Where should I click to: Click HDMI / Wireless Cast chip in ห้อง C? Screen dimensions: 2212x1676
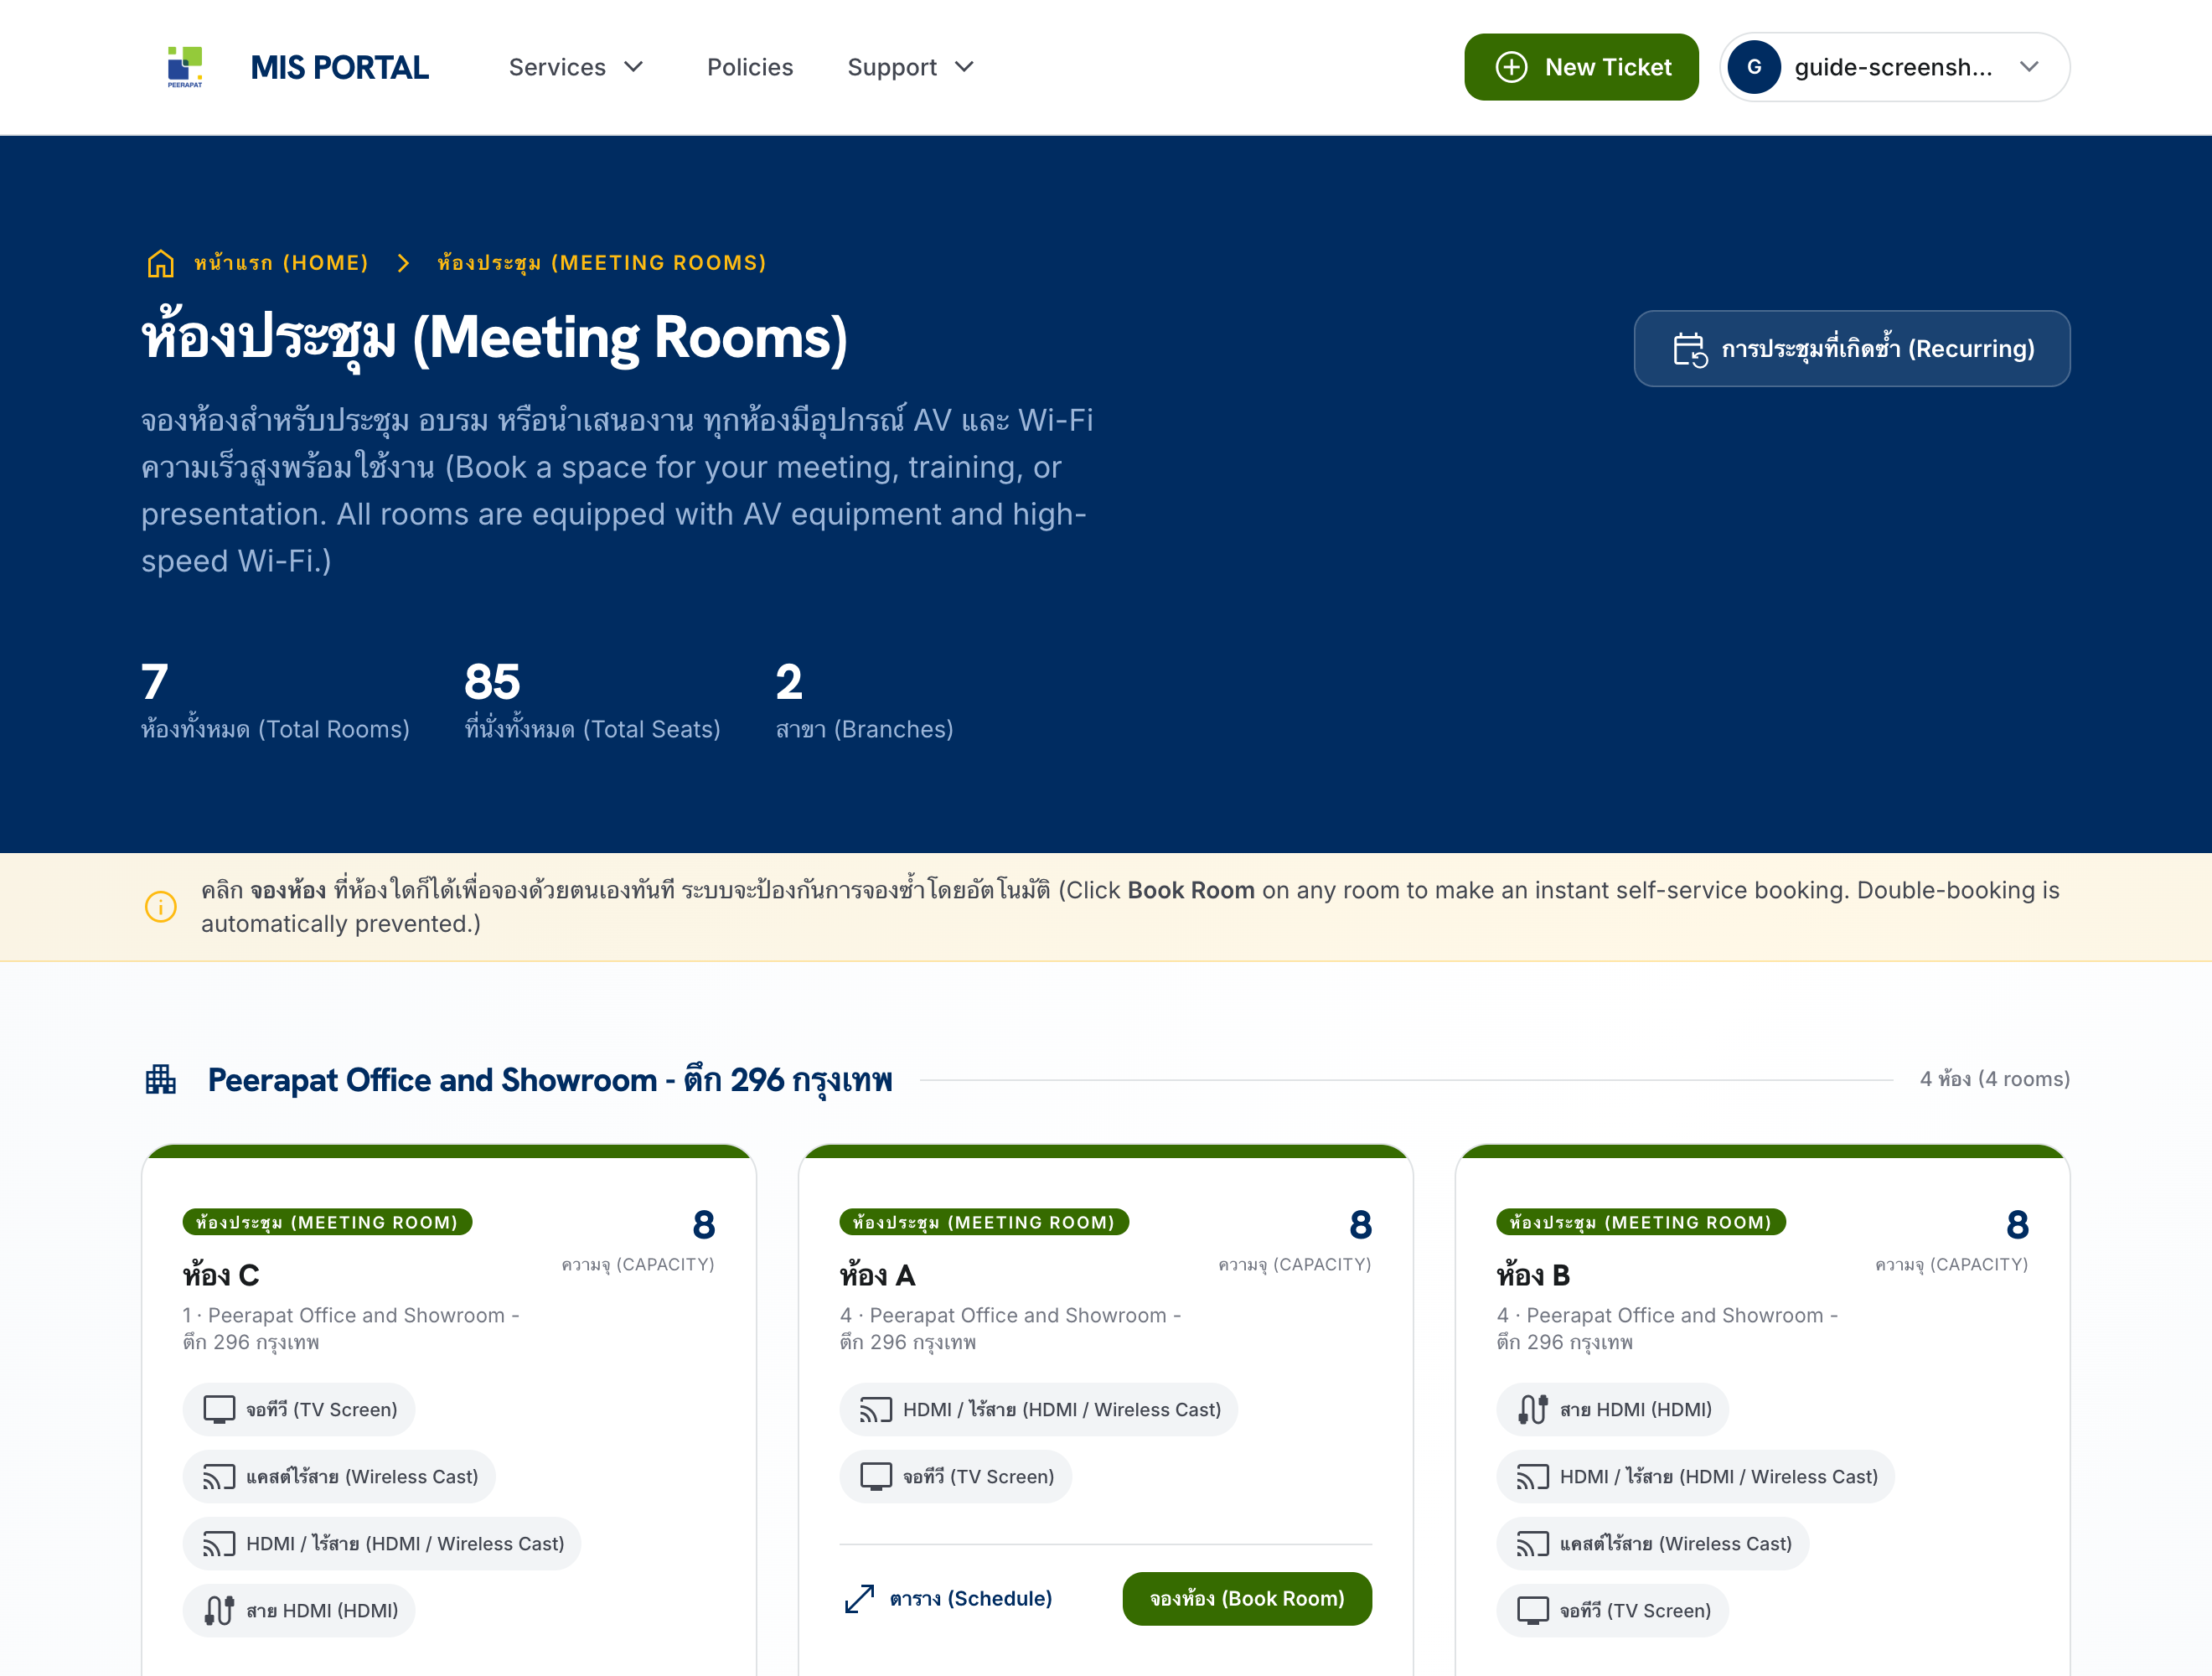pos(381,1543)
